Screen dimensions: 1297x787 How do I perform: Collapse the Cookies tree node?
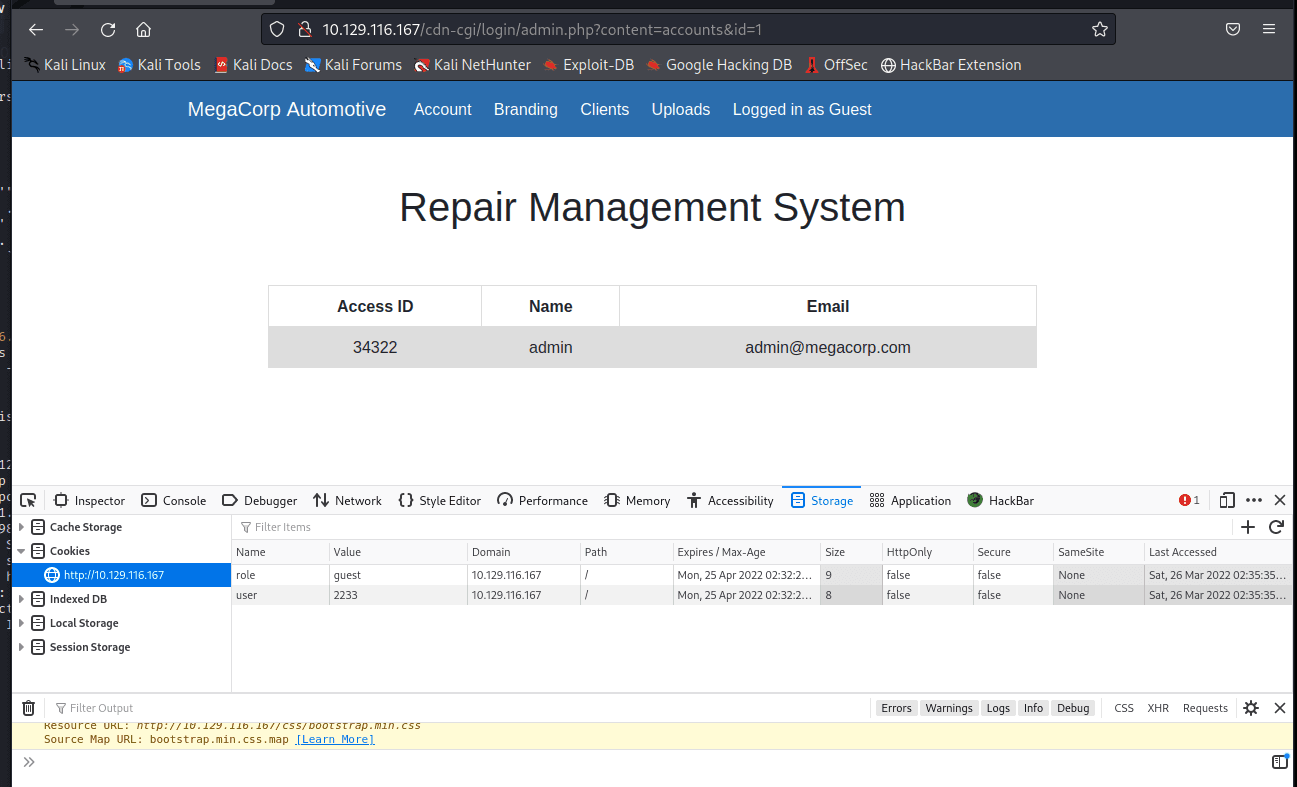21,551
